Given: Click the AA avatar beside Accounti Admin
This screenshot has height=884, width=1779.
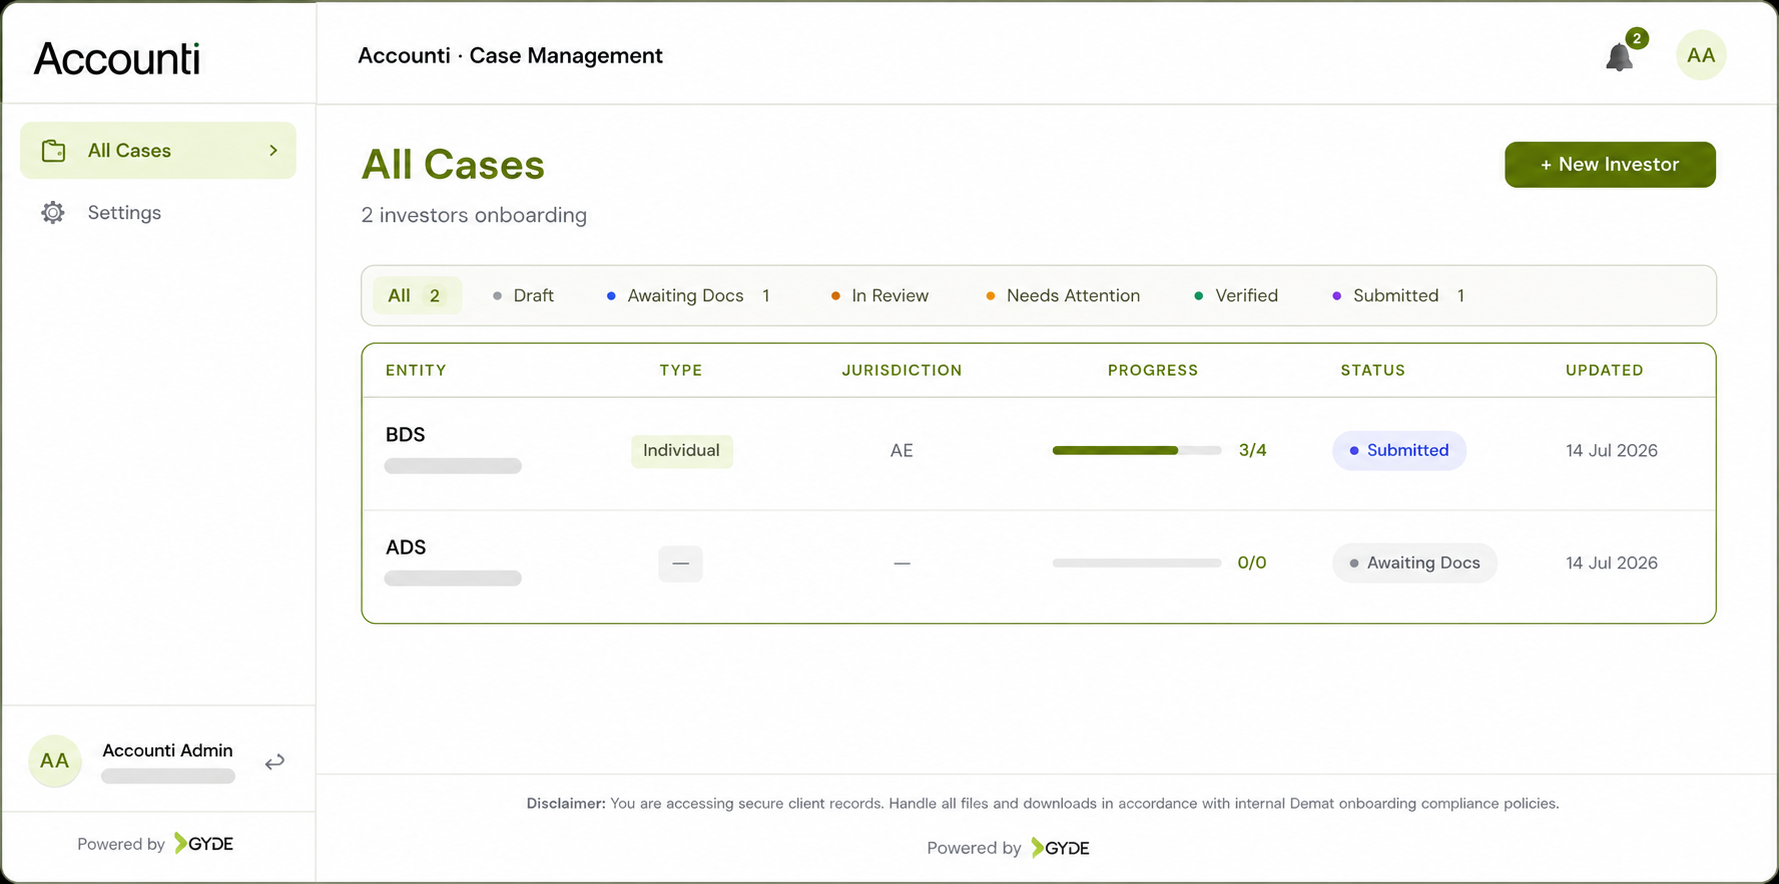Looking at the screenshot, I should click(54, 761).
